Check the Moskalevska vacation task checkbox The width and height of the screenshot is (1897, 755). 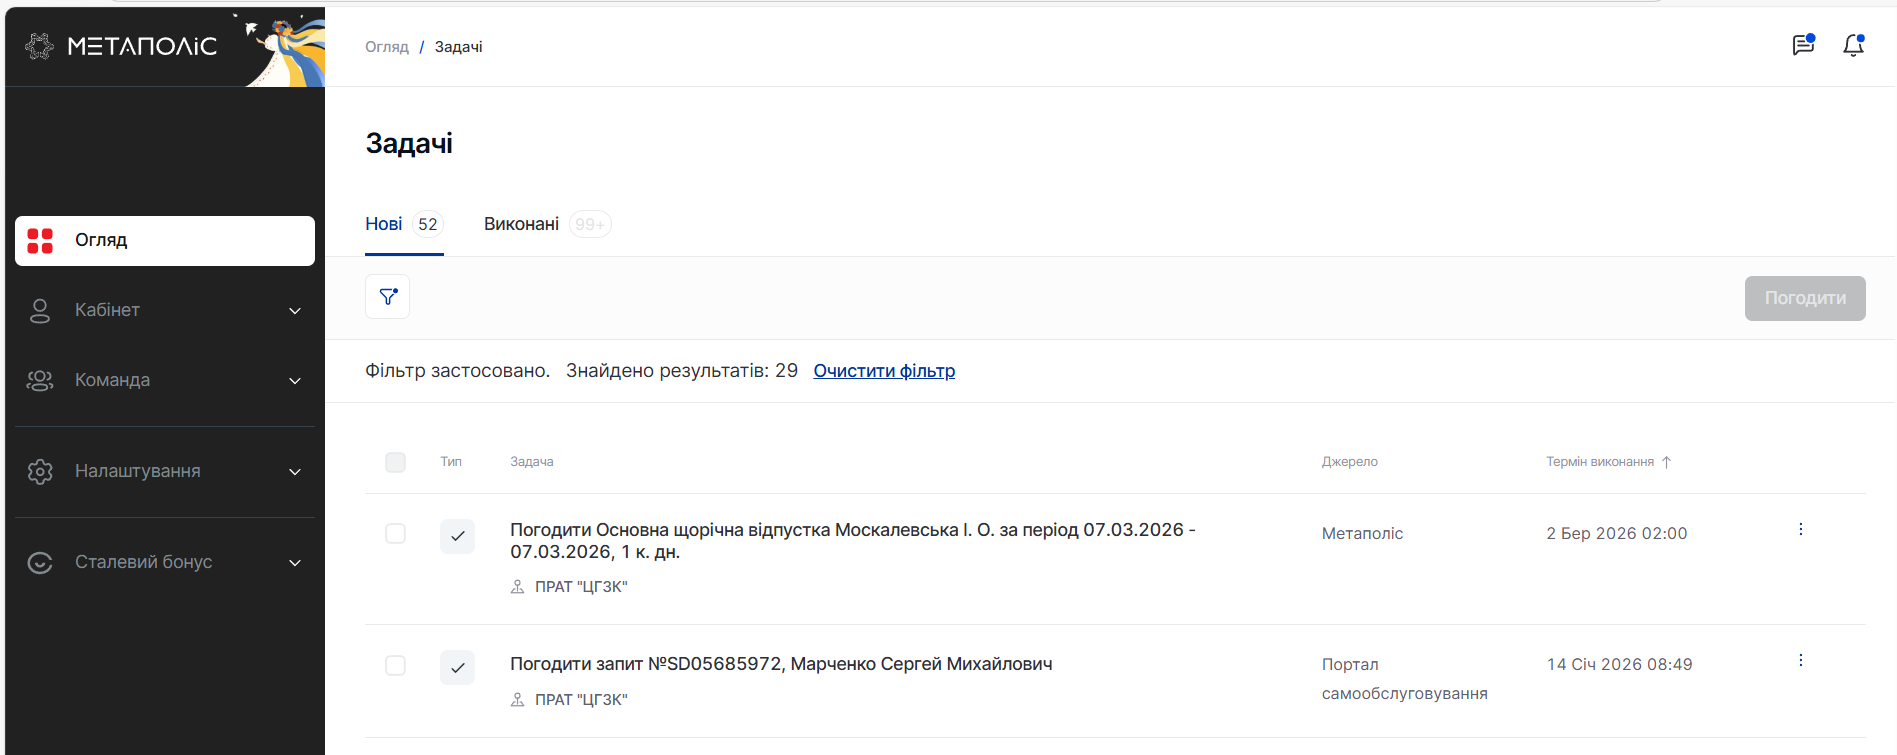point(395,534)
